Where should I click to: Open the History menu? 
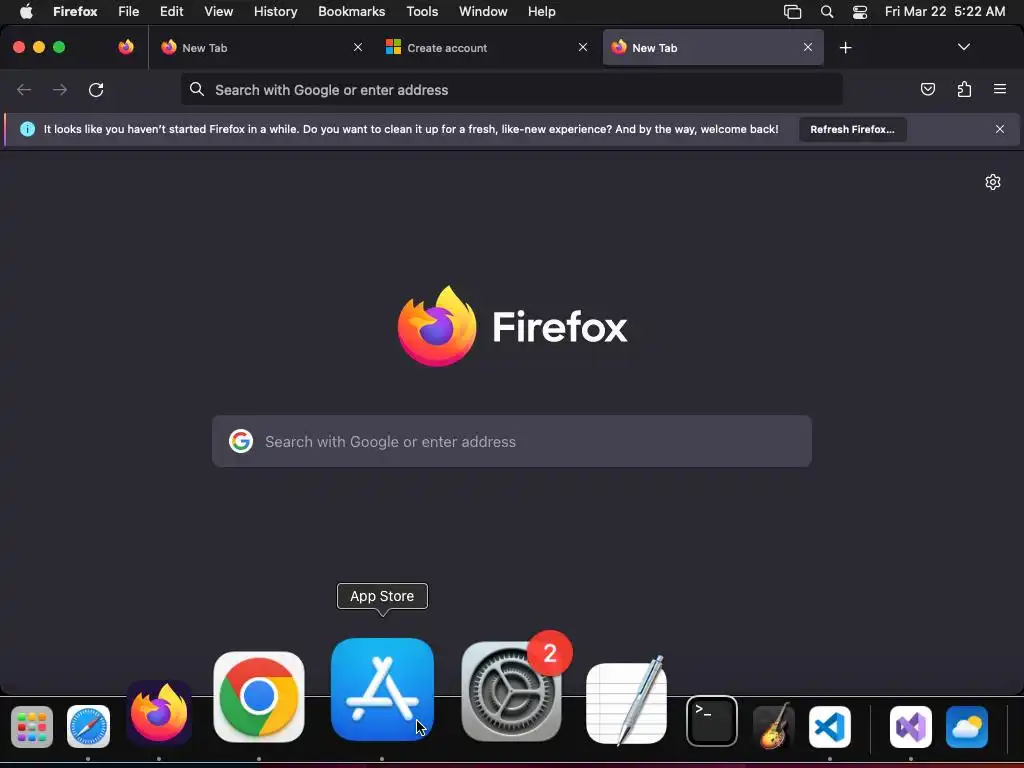click(276, 12)
